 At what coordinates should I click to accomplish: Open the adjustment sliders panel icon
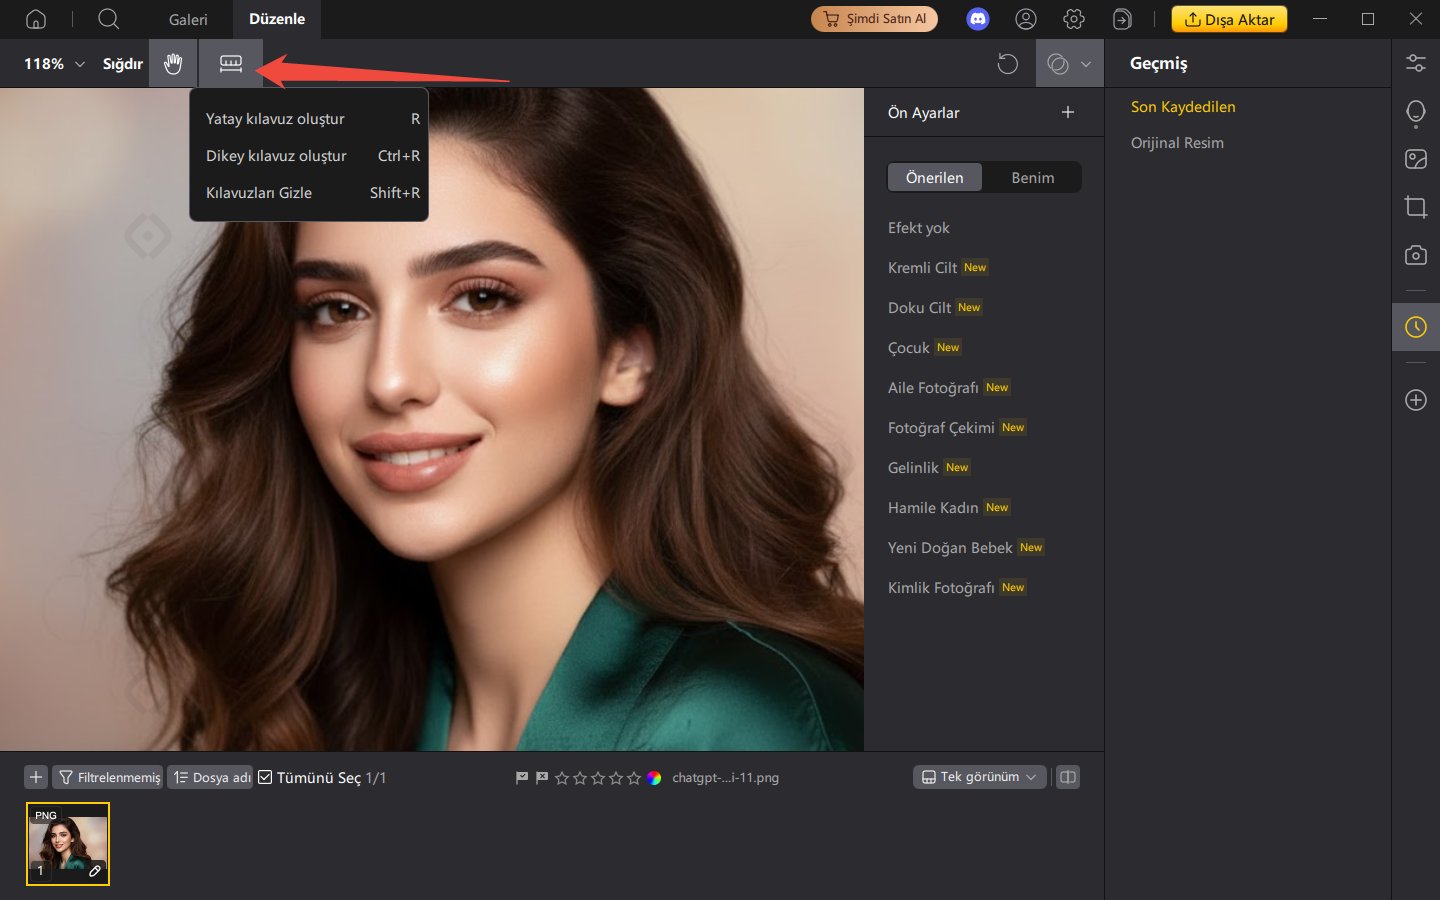pyautogui.click(x=1415, y=63)
